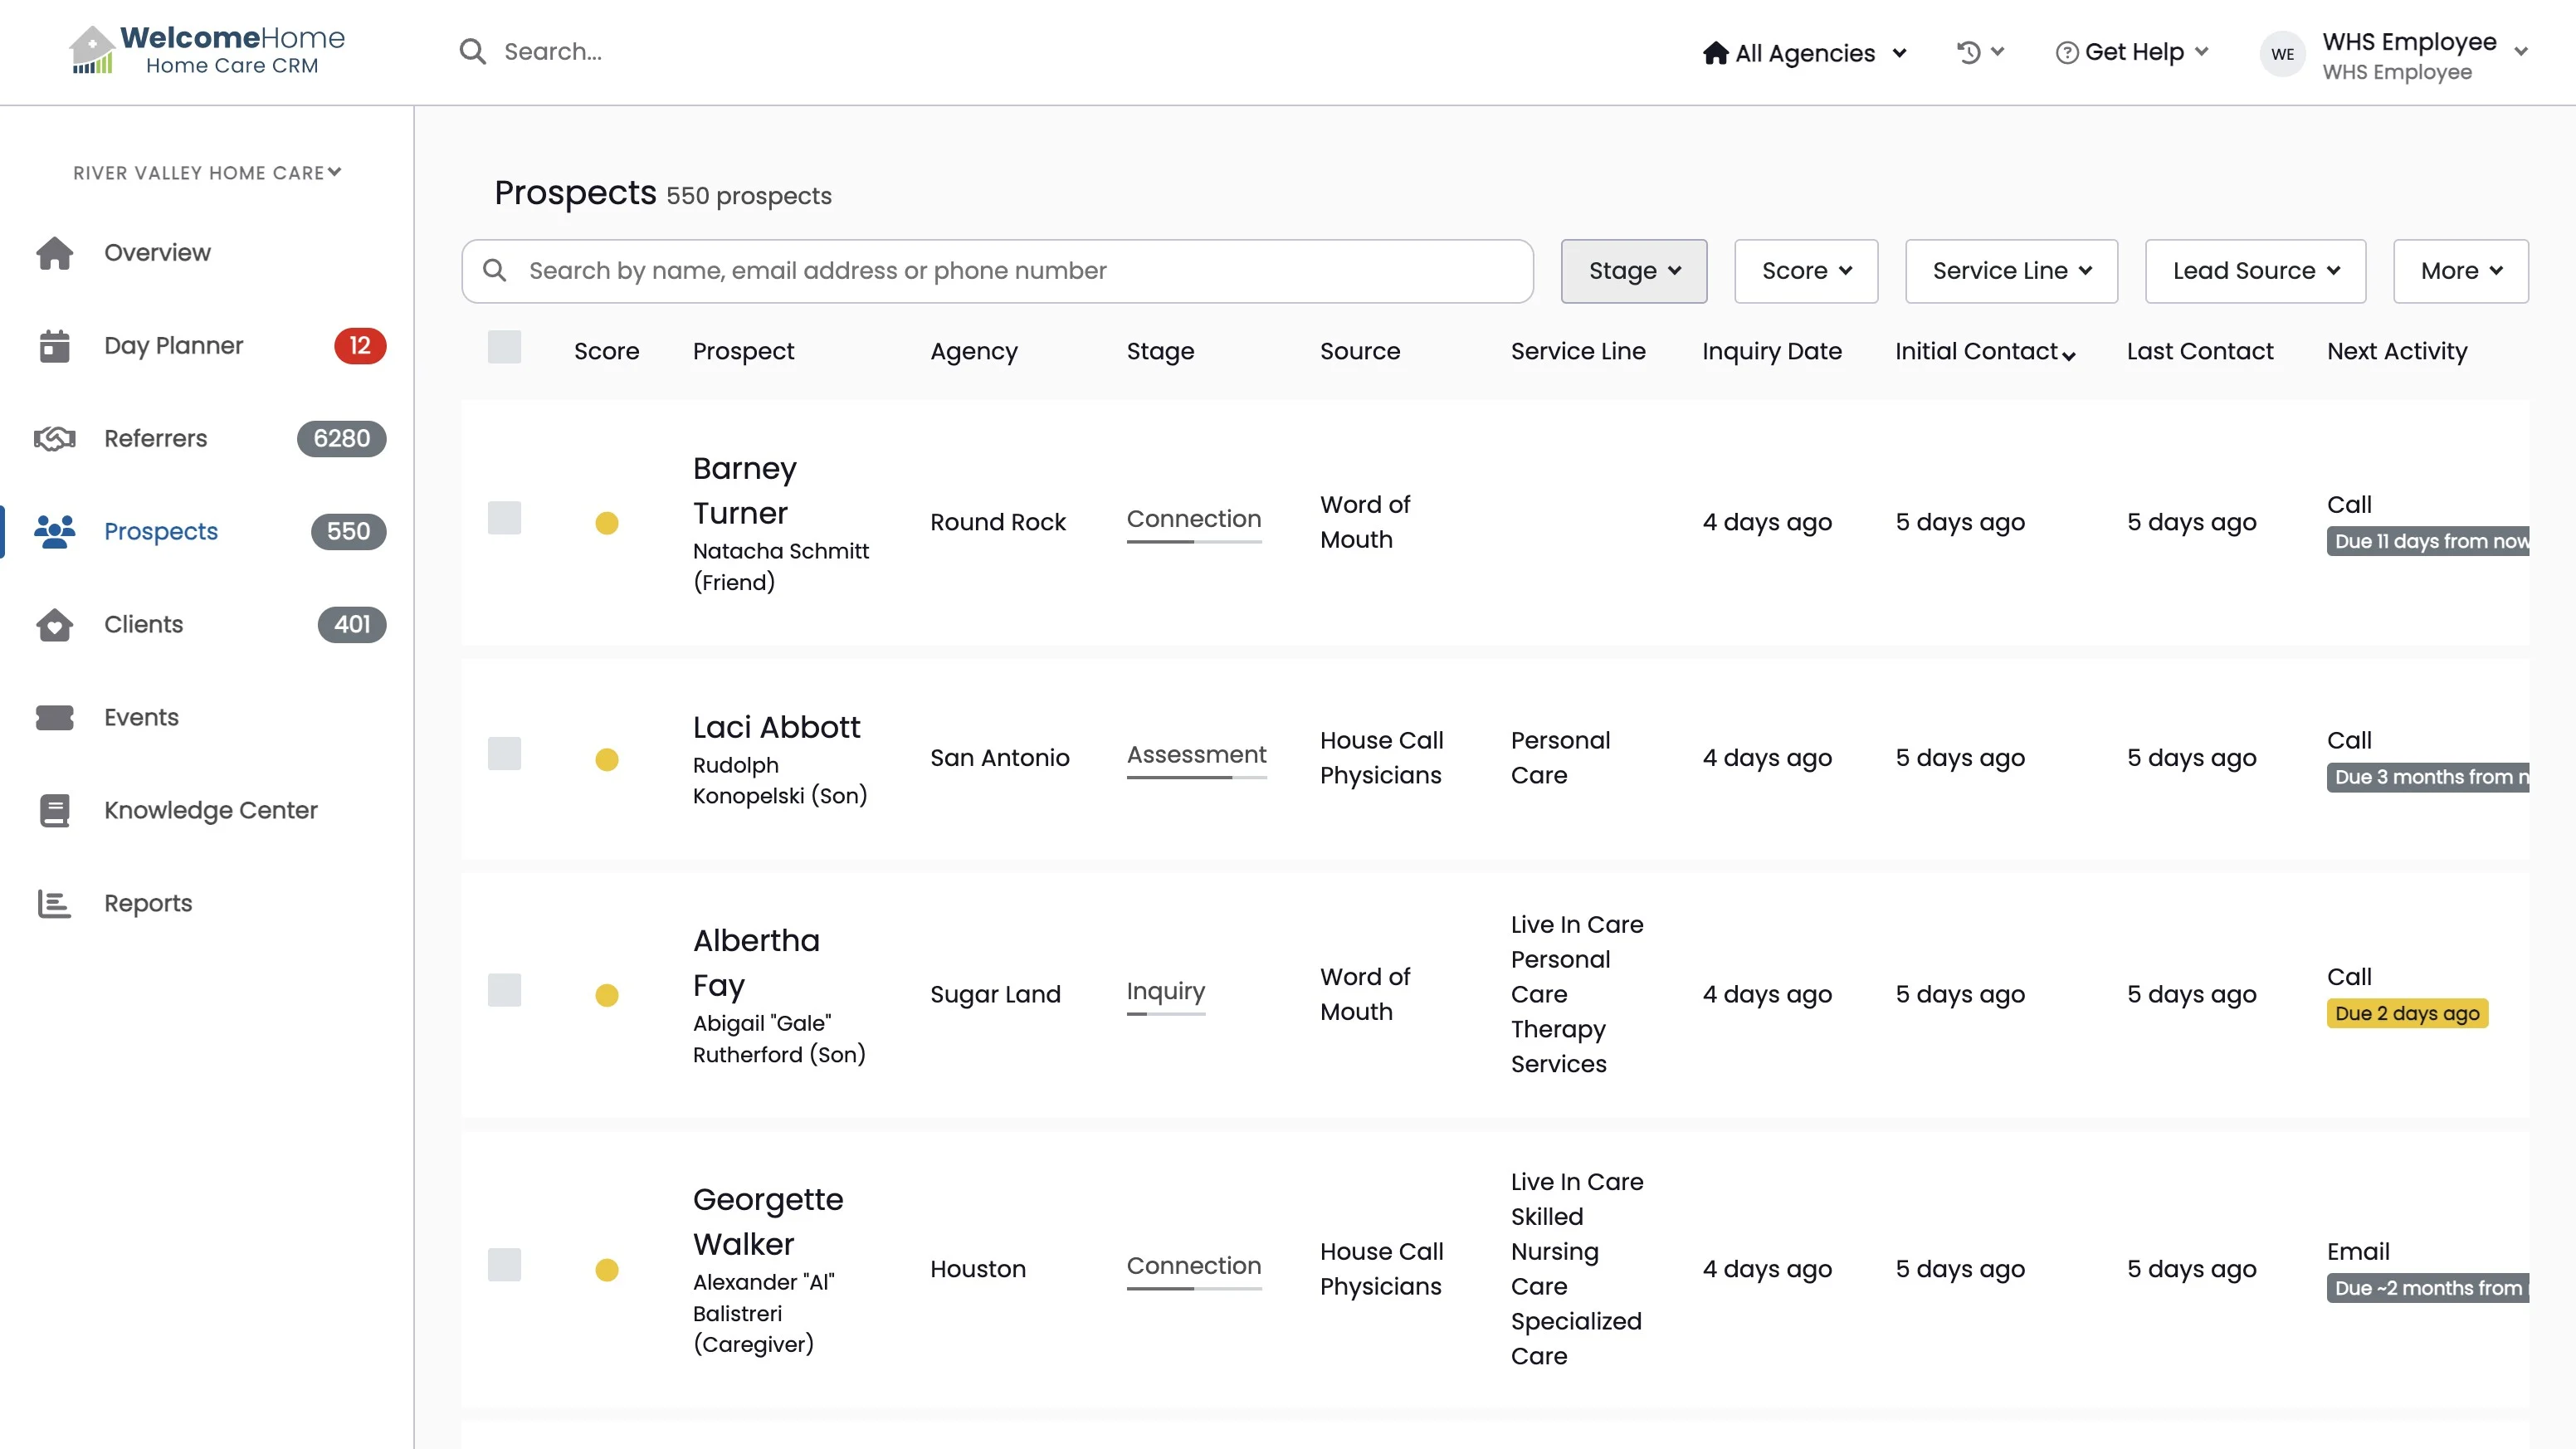Click the Clients house-heart icon
This screenshot has width=2576, height=1449.
click(x=55, y=625)
